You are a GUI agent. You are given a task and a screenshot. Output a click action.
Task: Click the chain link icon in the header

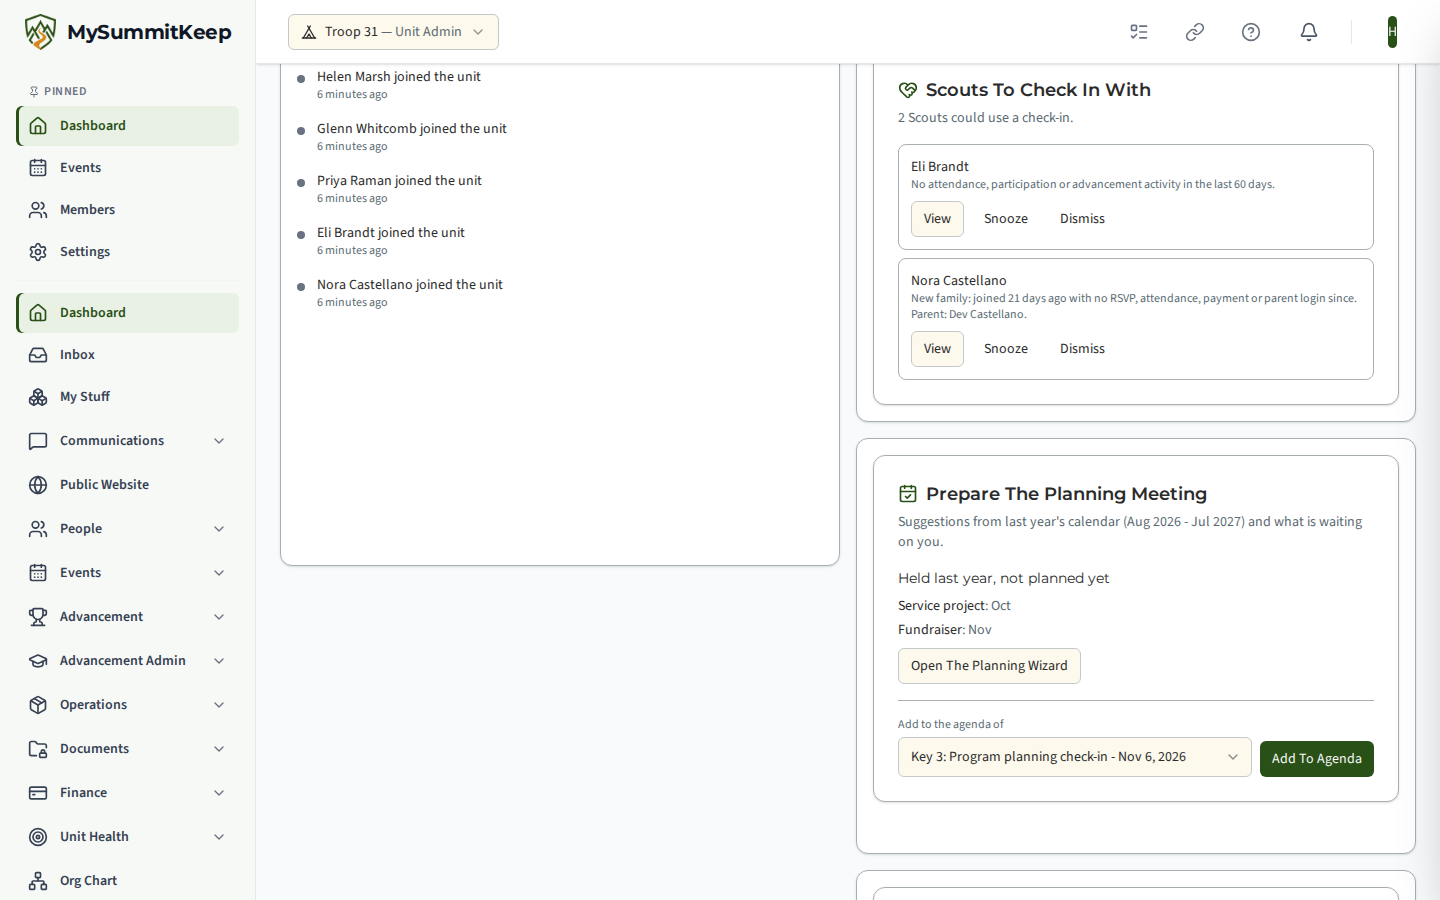point(1195,32)
